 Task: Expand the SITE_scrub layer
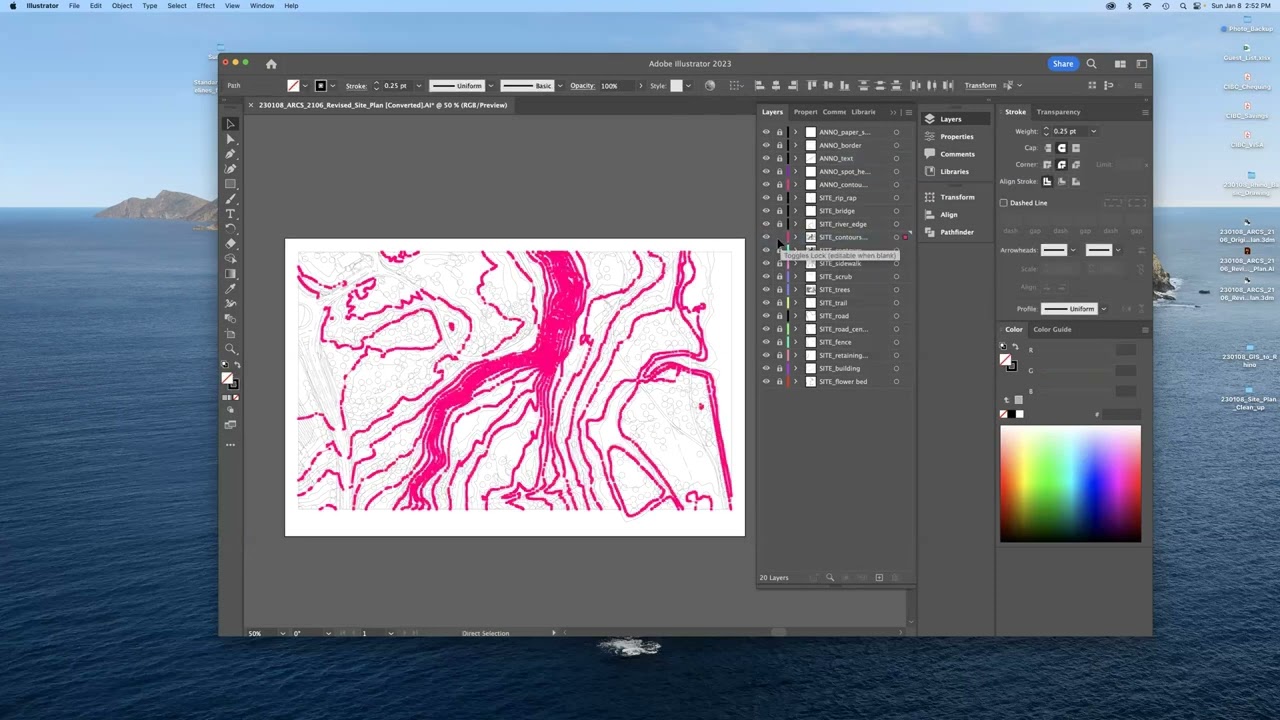tap(796, 277)
